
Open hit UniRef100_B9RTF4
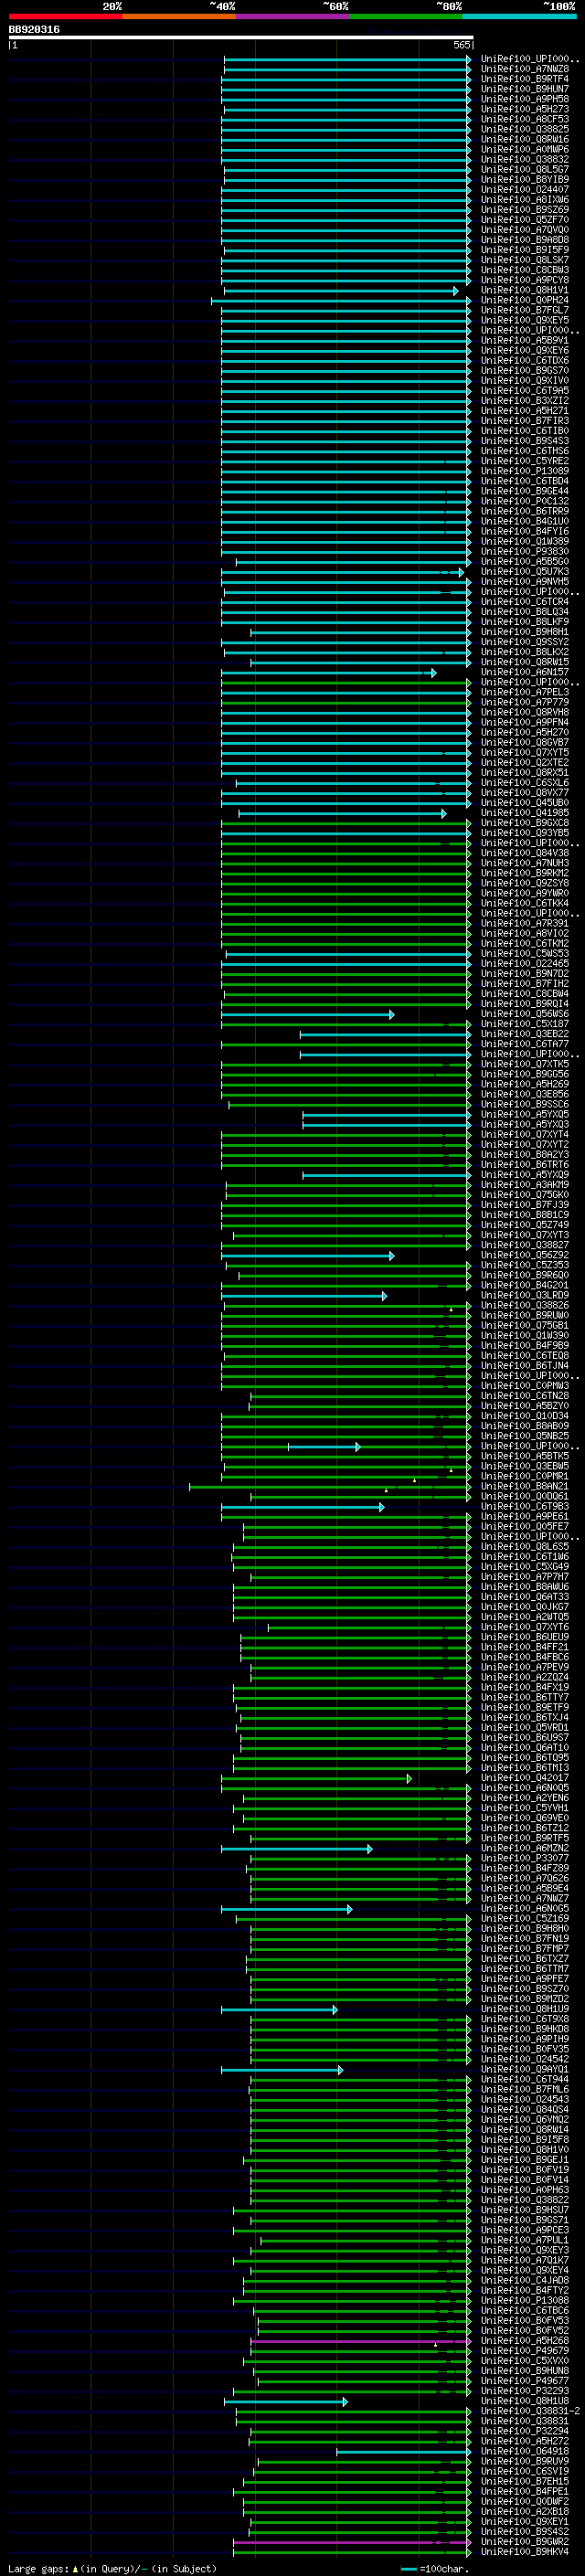pyautogui.click(x=525, y=79)
